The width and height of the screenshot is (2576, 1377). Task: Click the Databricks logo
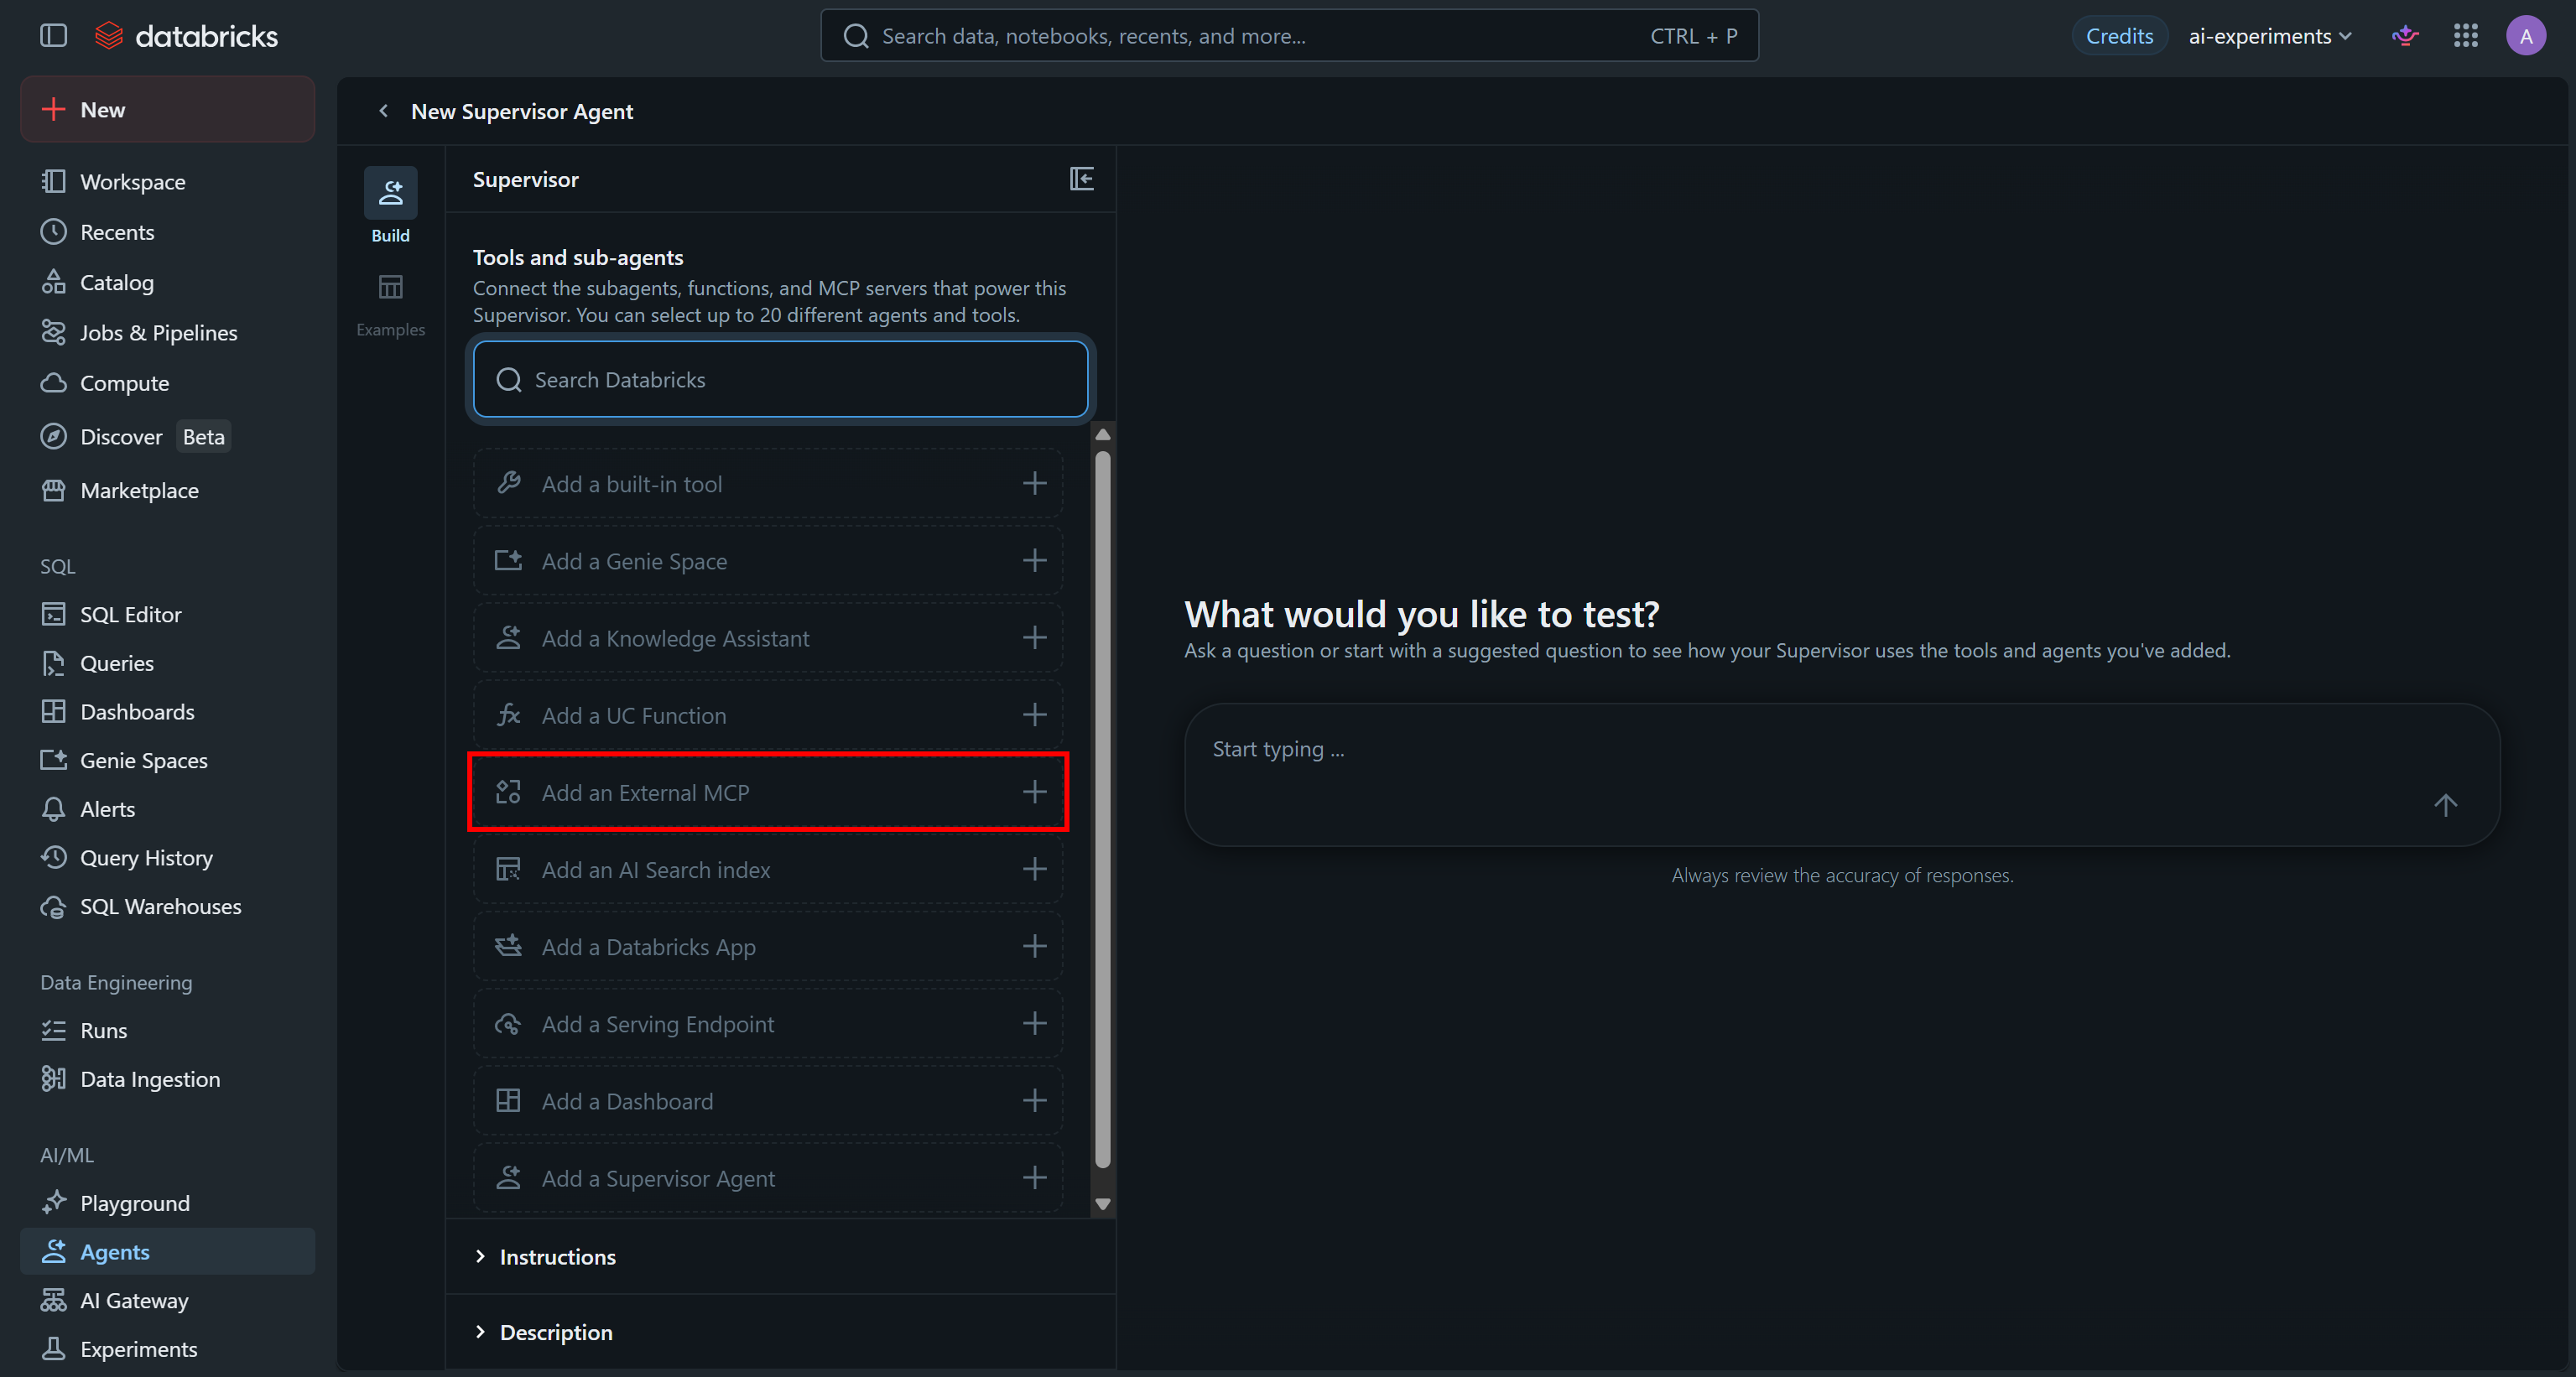[186, 36]
